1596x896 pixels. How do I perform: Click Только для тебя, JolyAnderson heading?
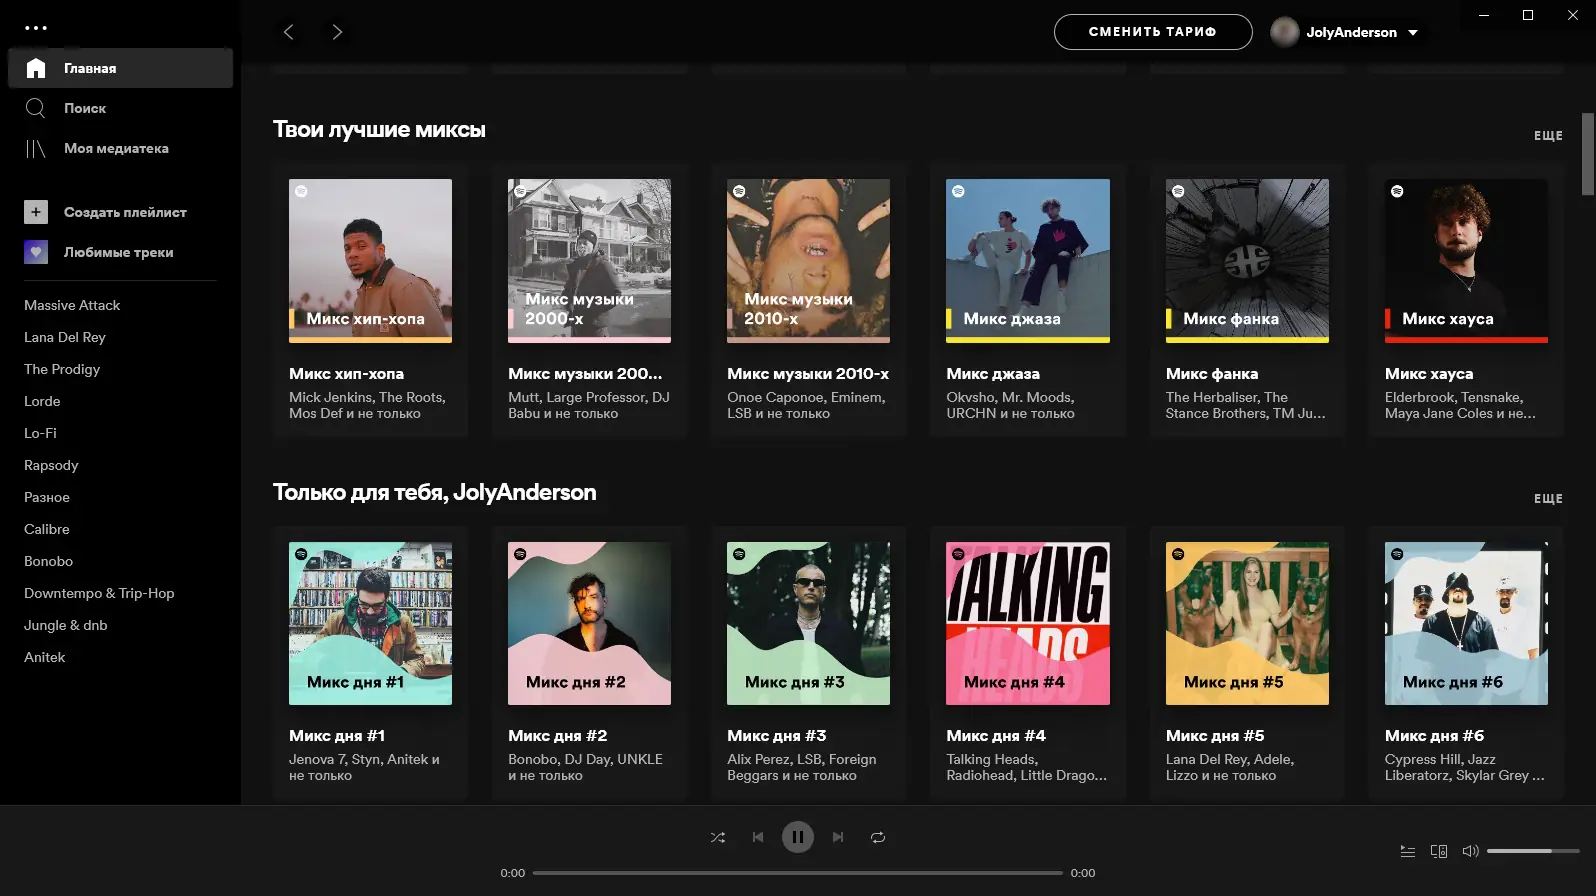pos(434,493)
